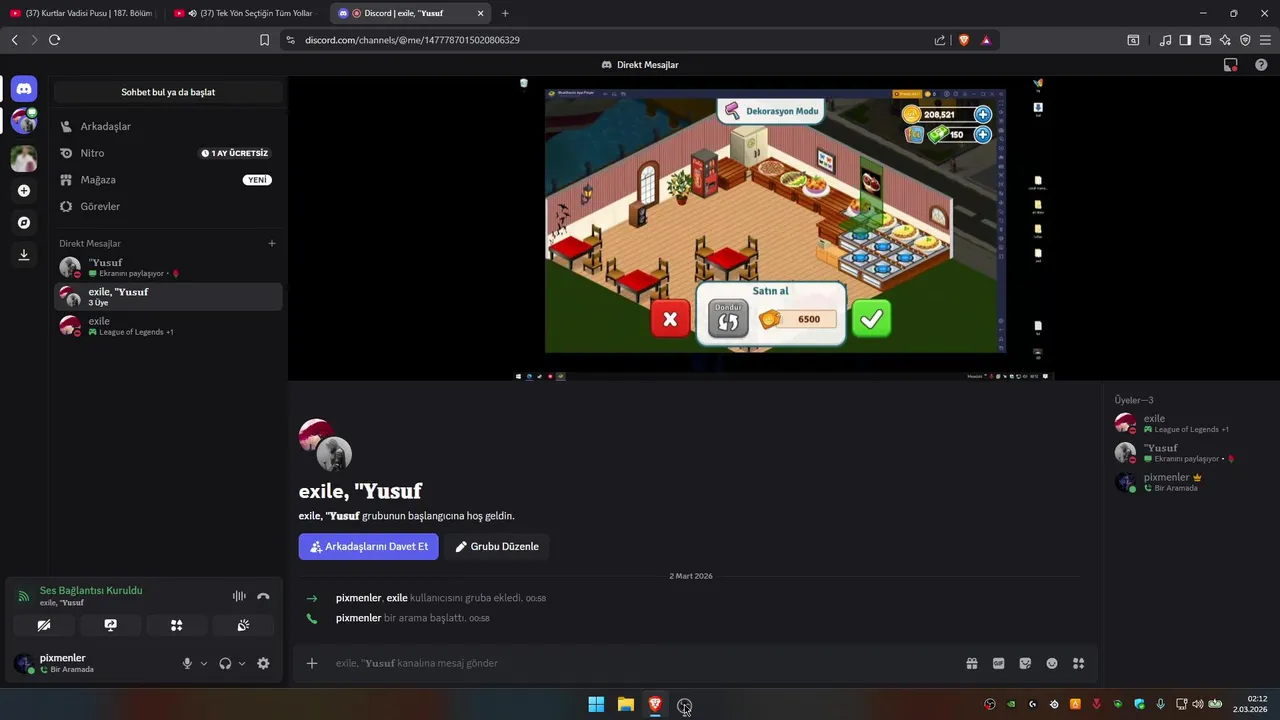The height and width of the screenshot is (720, 1280).
Task: Disconnect from the voice call
Action: (x=263, y=596)
